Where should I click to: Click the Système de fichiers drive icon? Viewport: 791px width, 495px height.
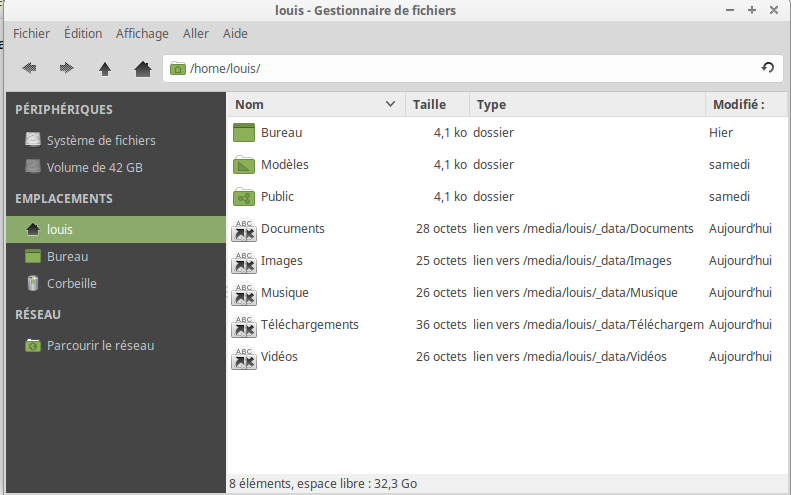pyautogui.click(x=33, y=140)
